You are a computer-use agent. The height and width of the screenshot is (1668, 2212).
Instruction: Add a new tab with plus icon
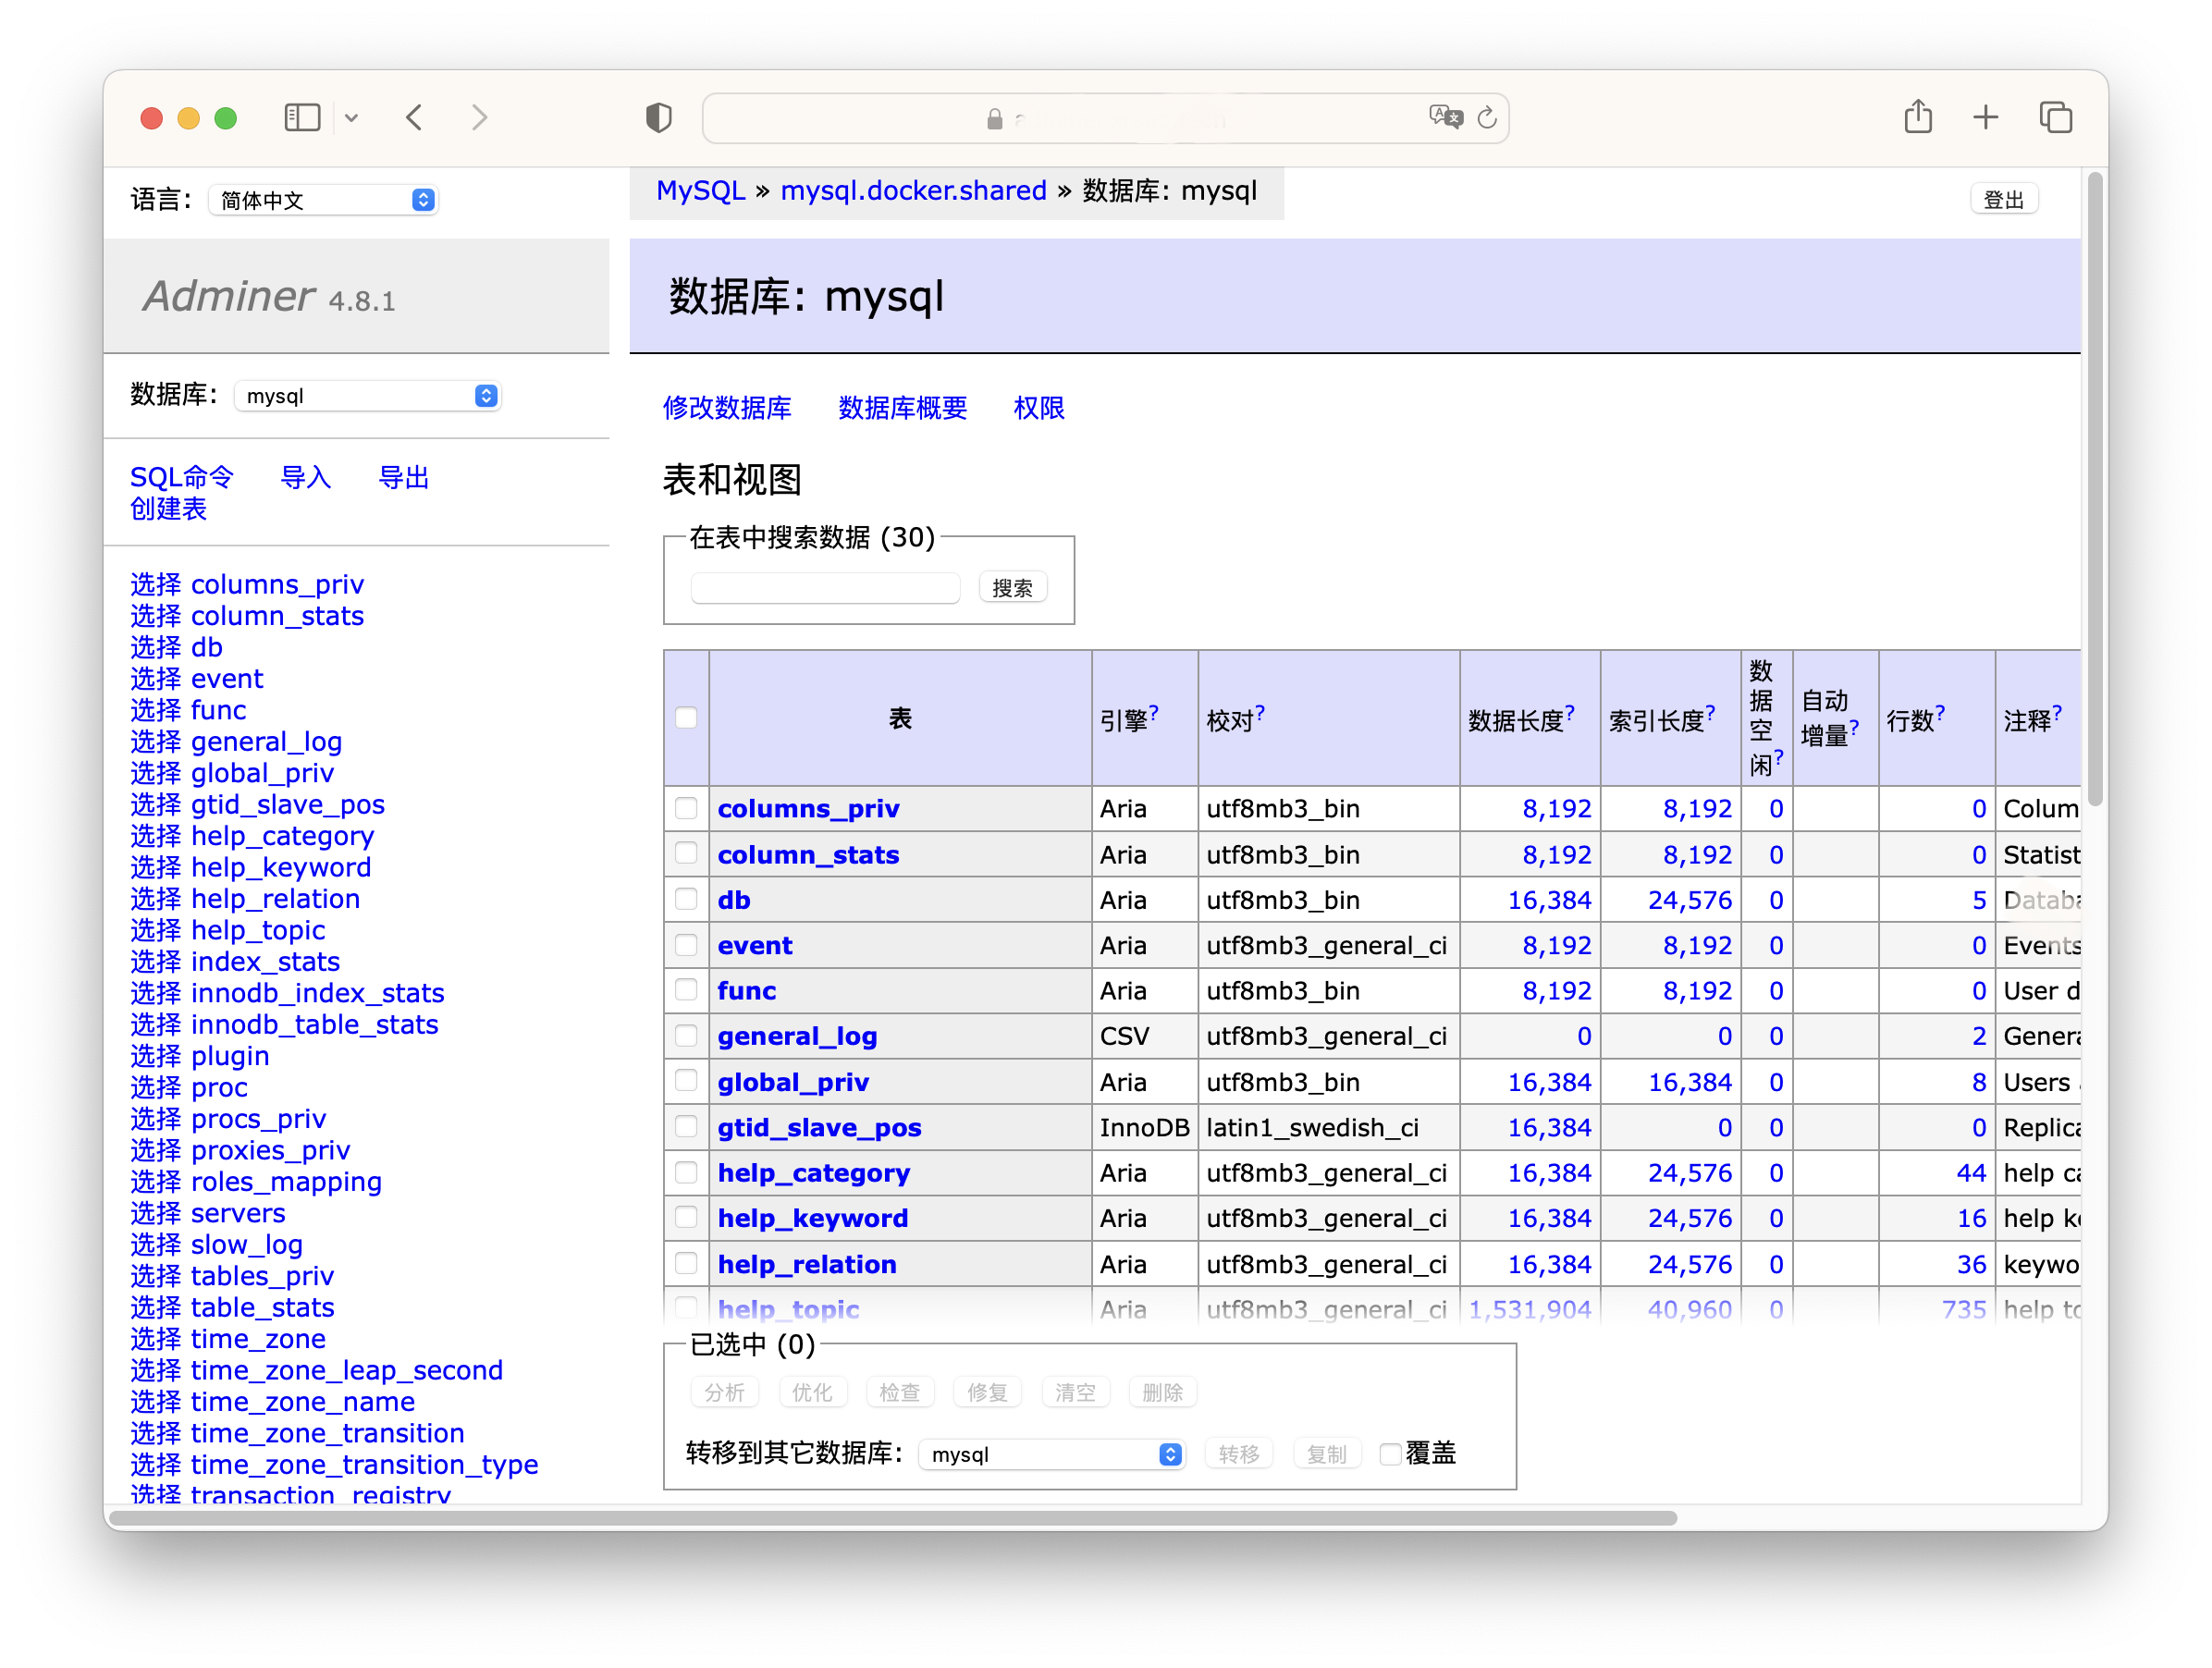[x=1986, y=118]
